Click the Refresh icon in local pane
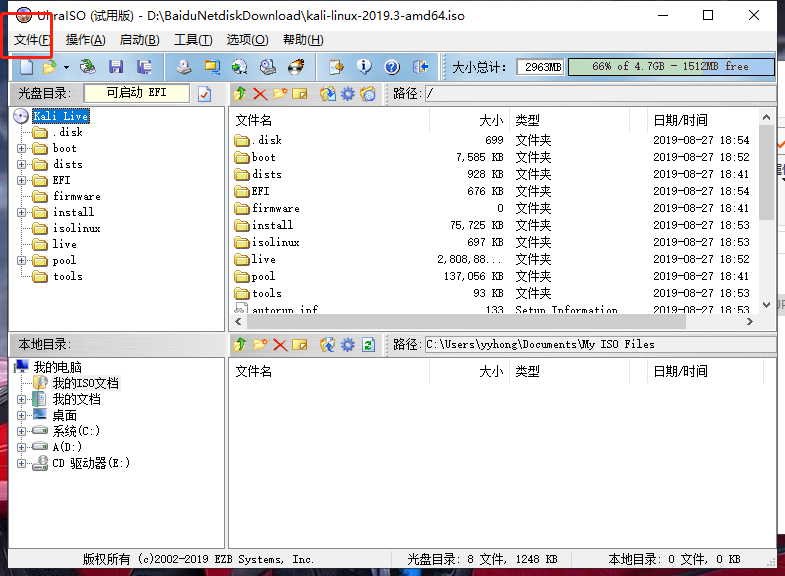Viewport: 785px width, 576px height. click(x=368, y=345)
